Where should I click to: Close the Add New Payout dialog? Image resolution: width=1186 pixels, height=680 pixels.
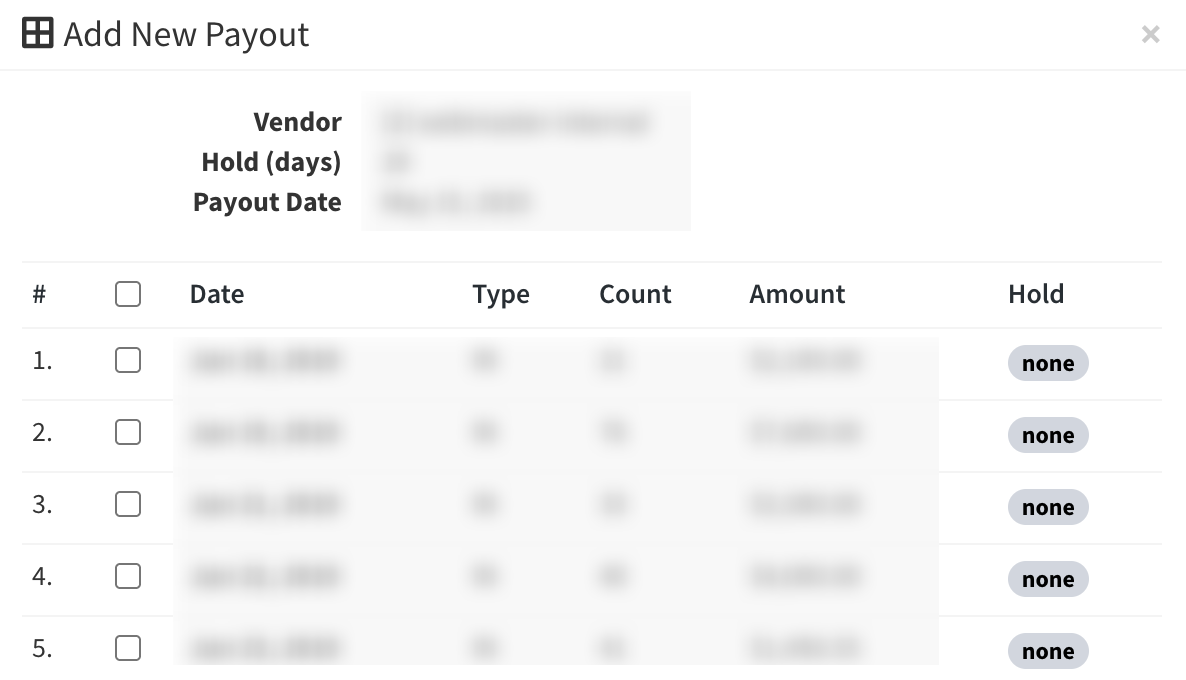(1150, 34)
